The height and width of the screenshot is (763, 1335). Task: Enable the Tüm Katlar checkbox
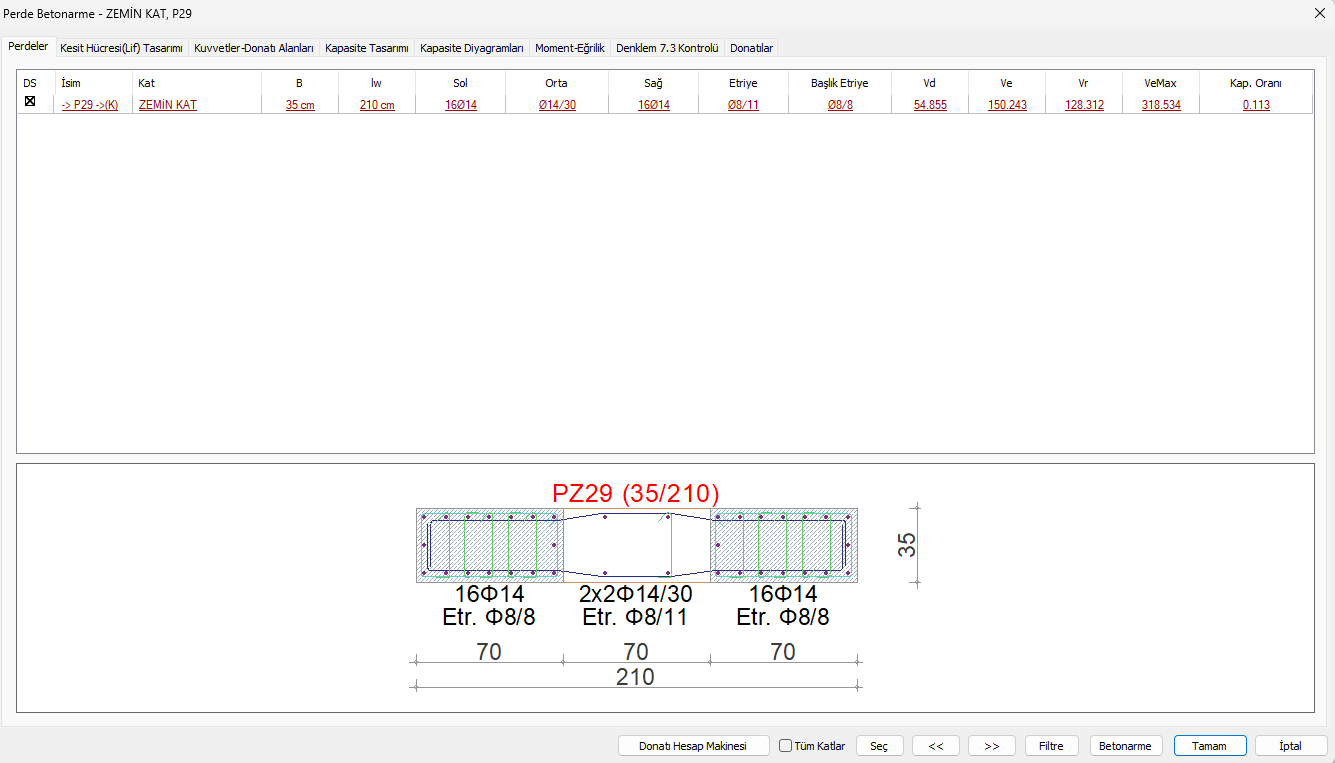(x=786, y=746)
